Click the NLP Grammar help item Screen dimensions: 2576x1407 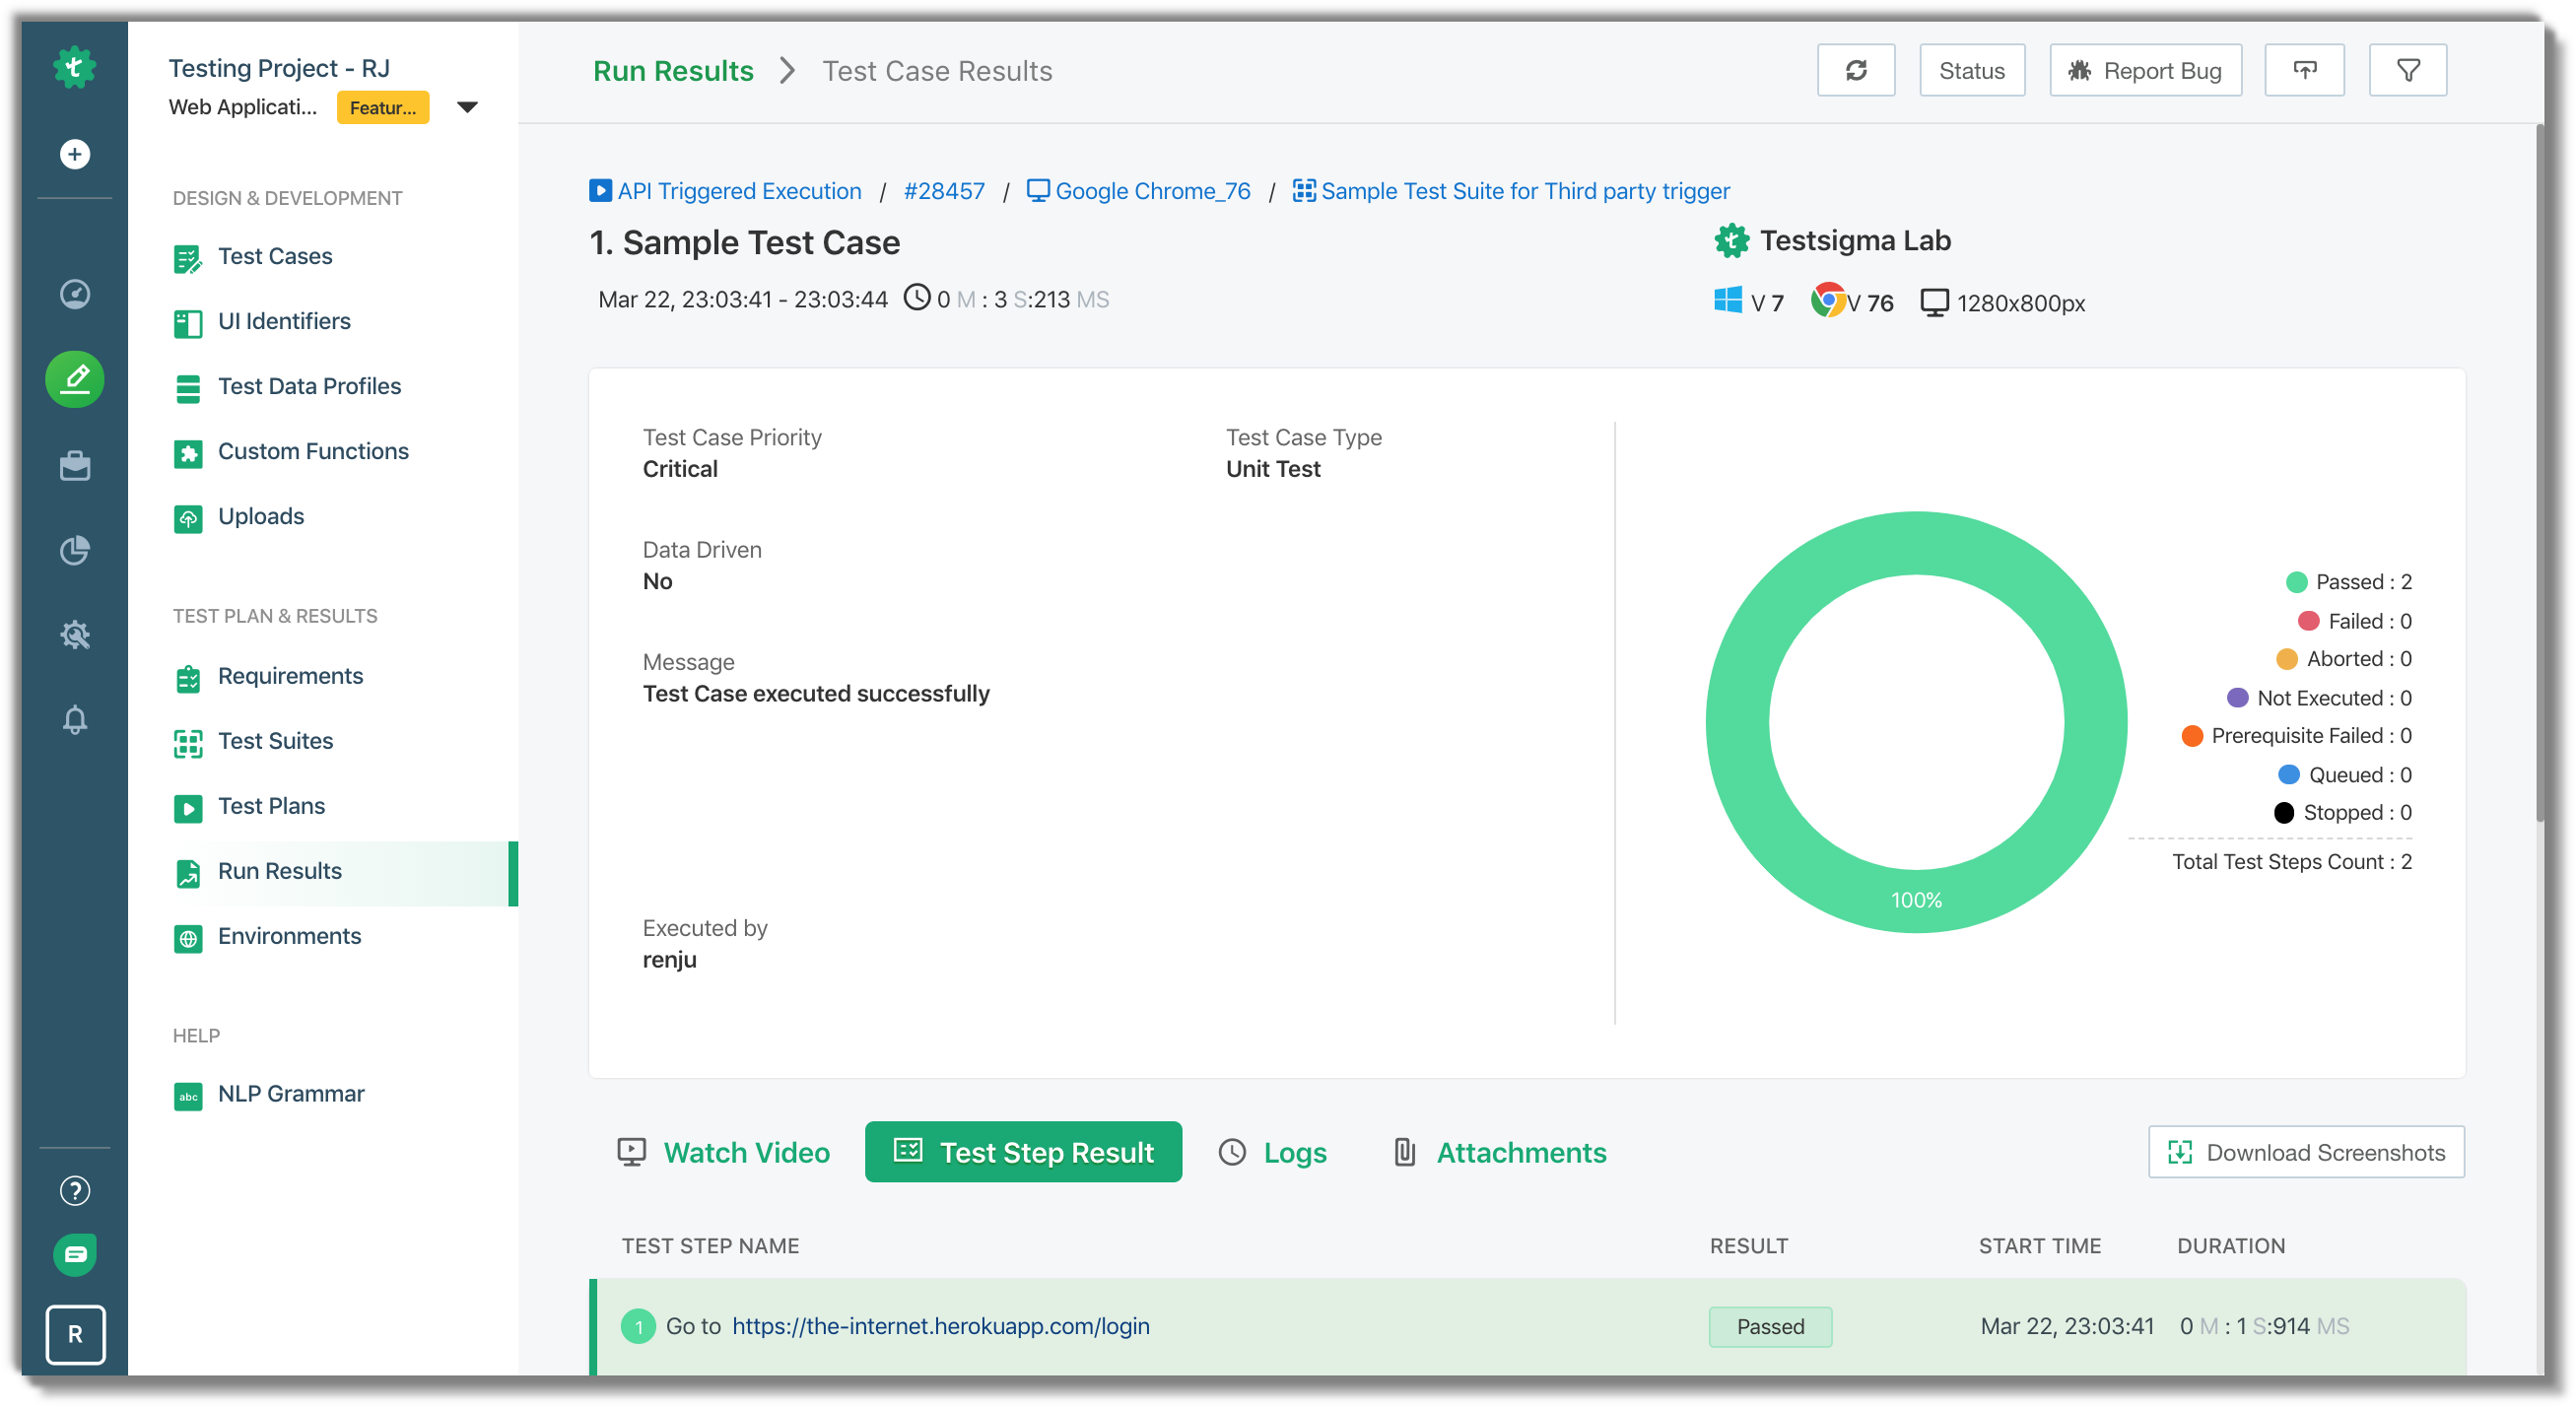click(291, 1094)
